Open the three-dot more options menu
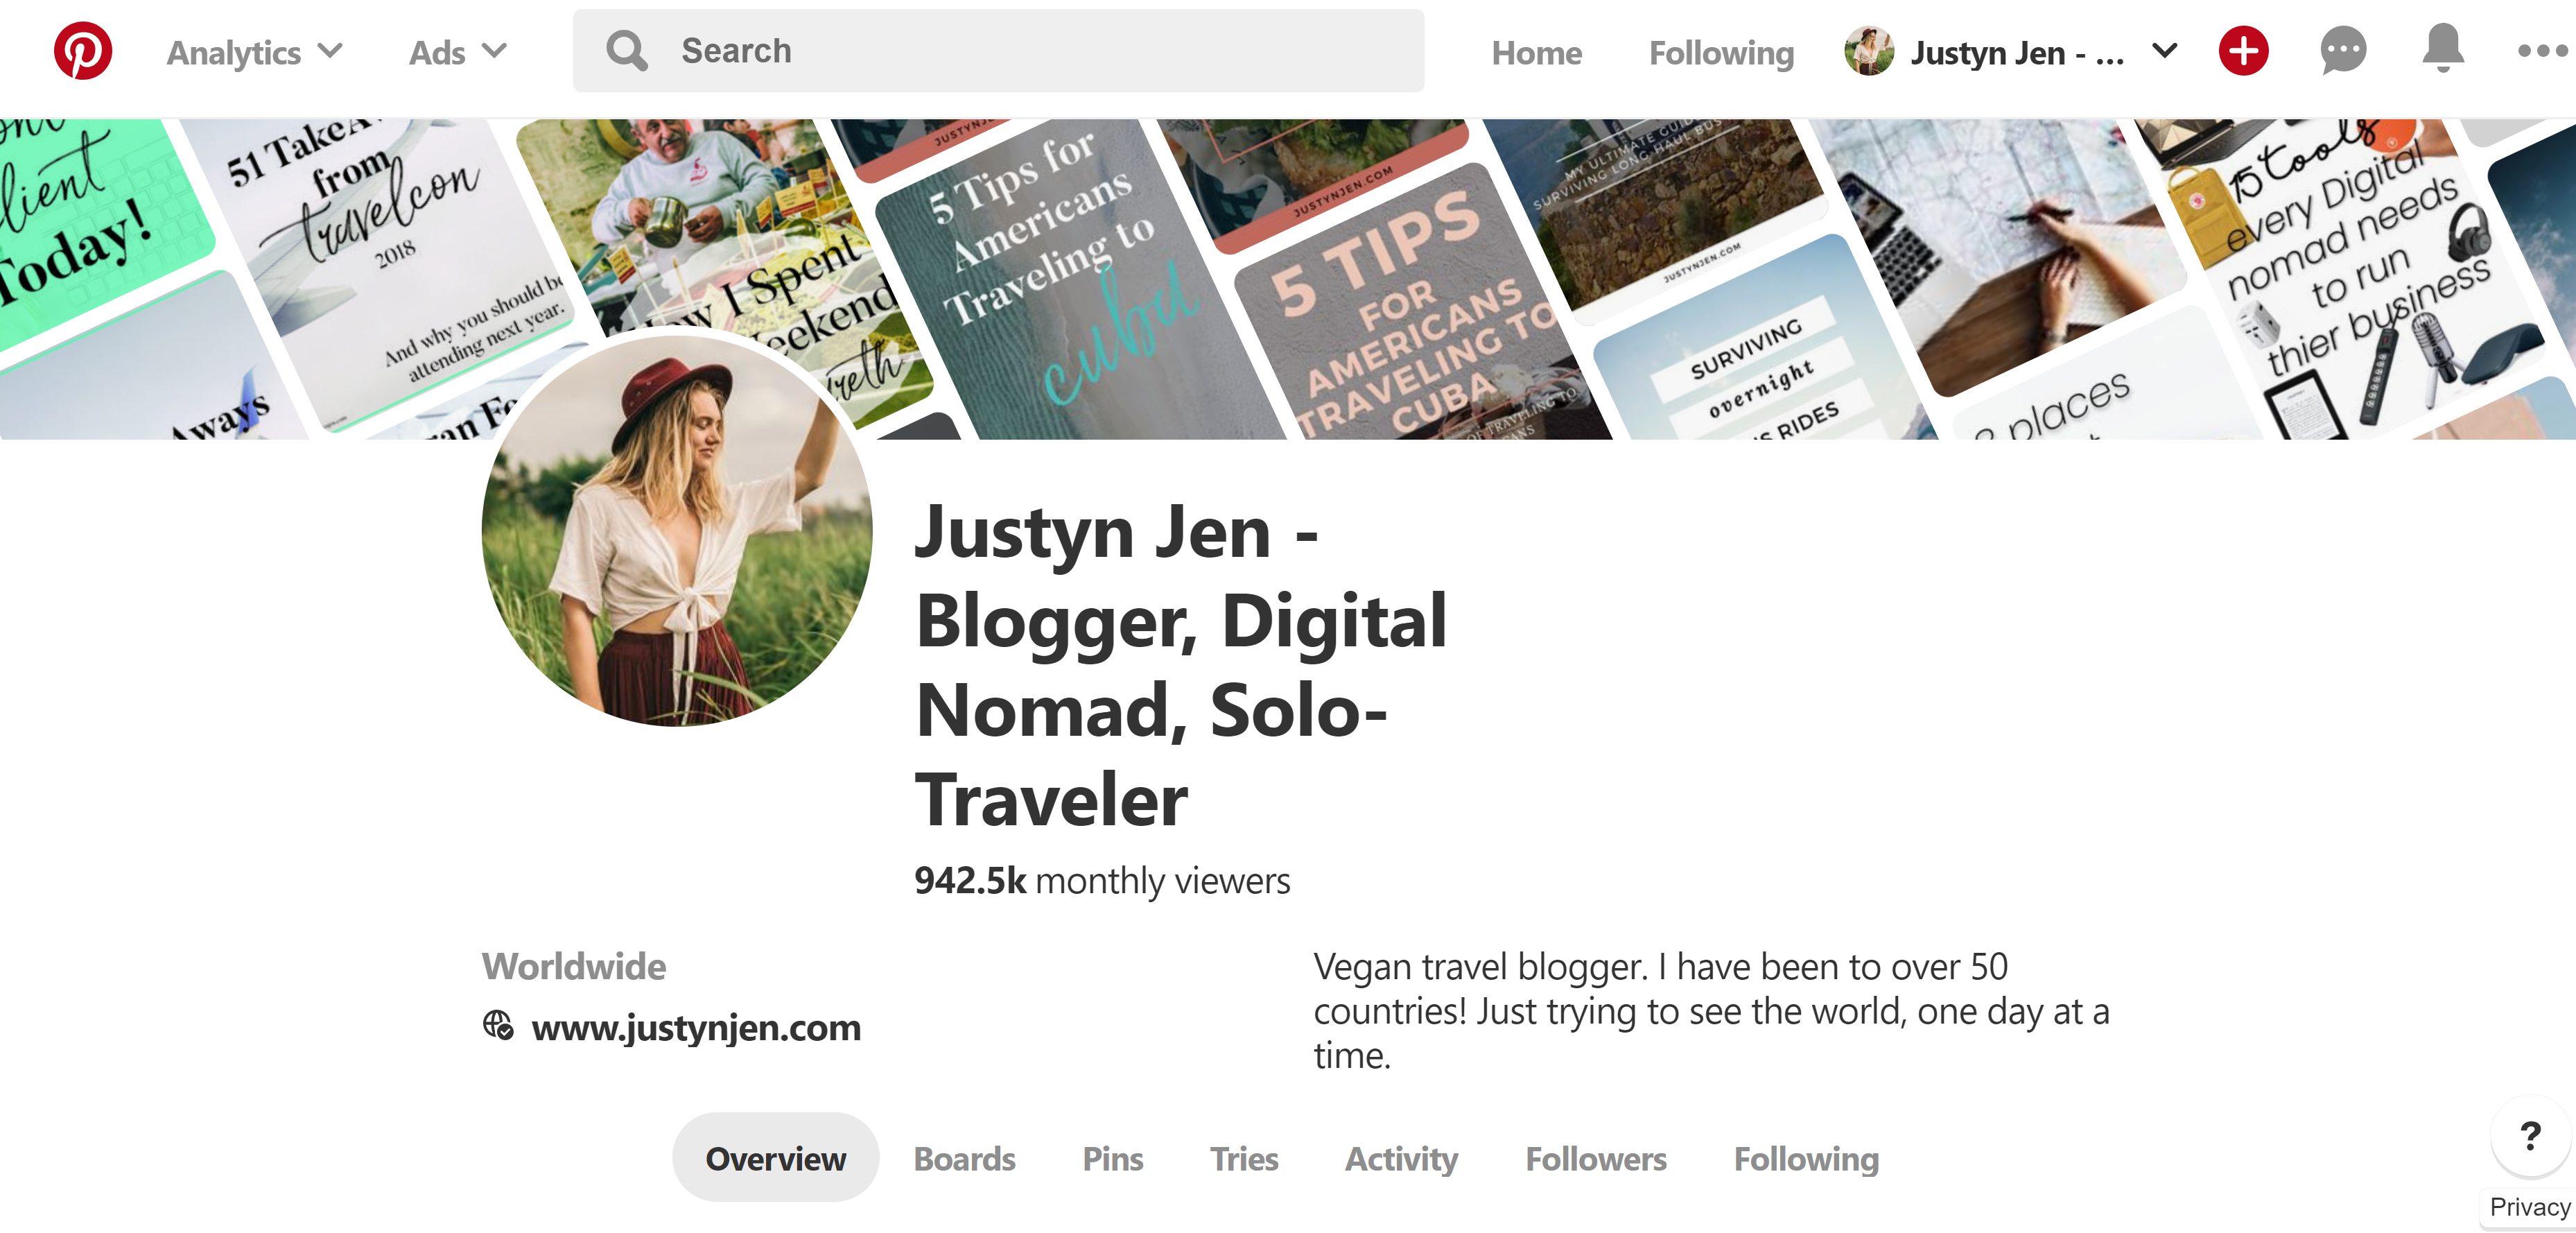Viewport: 2576px width, 1233px height. tap(2543, 51)
